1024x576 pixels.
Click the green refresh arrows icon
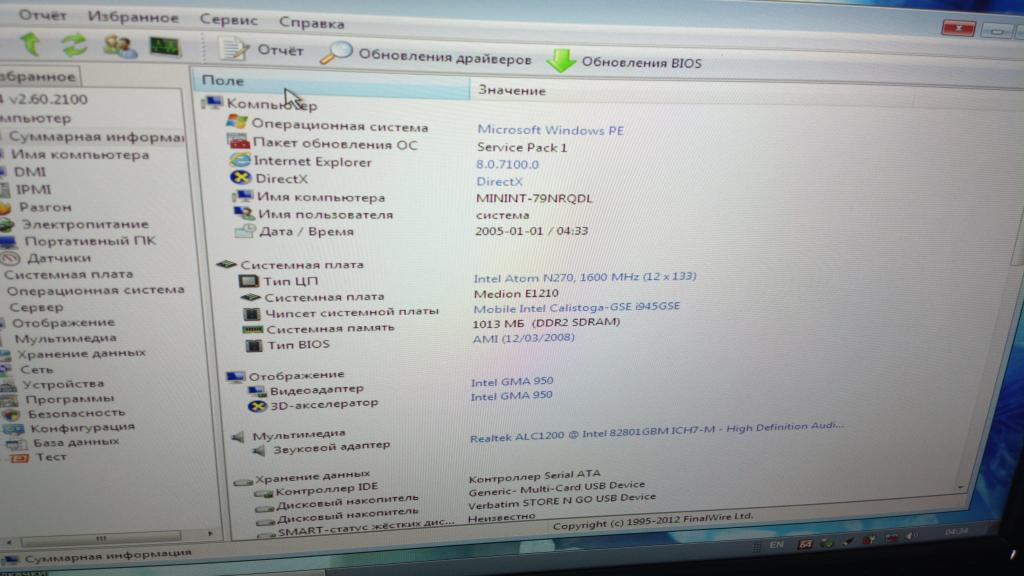74,45
